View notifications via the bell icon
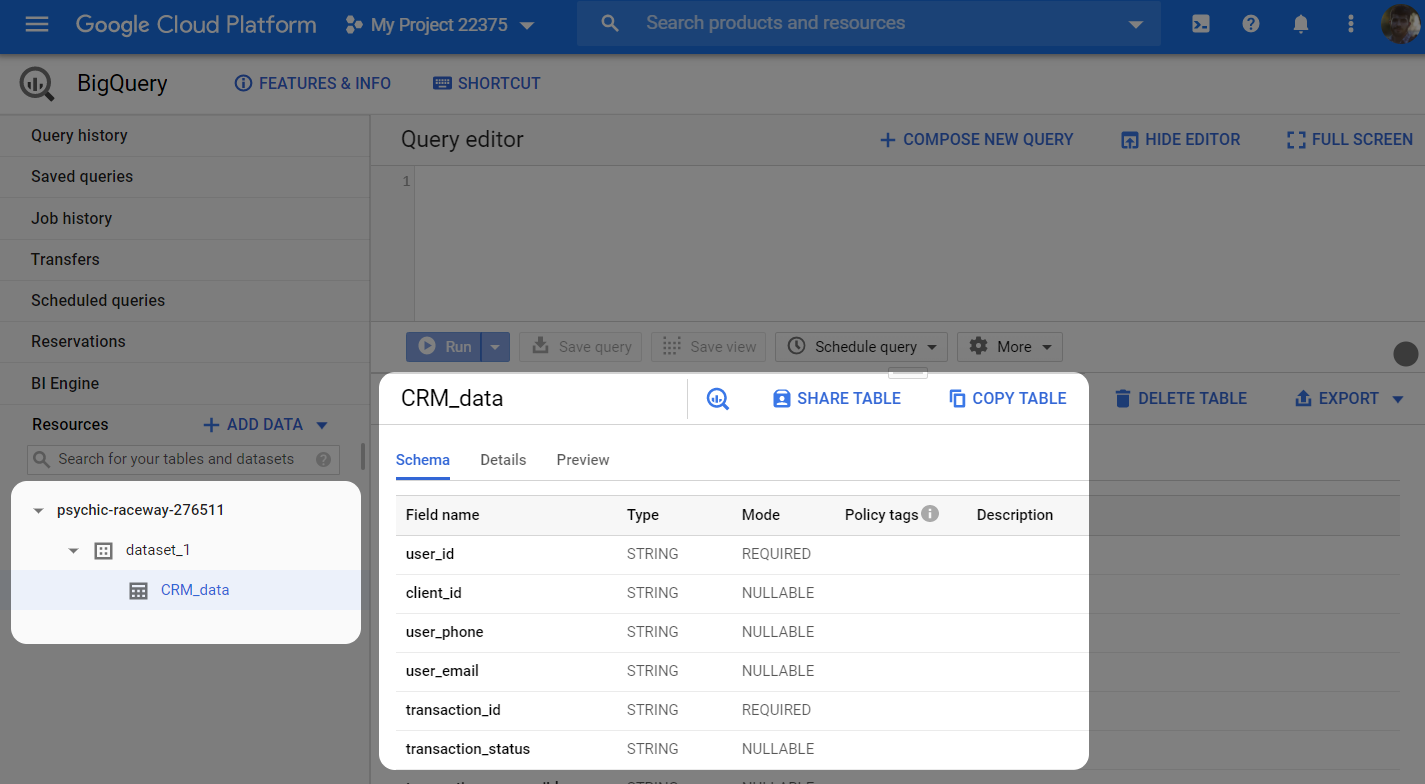 pos(1301,24)
